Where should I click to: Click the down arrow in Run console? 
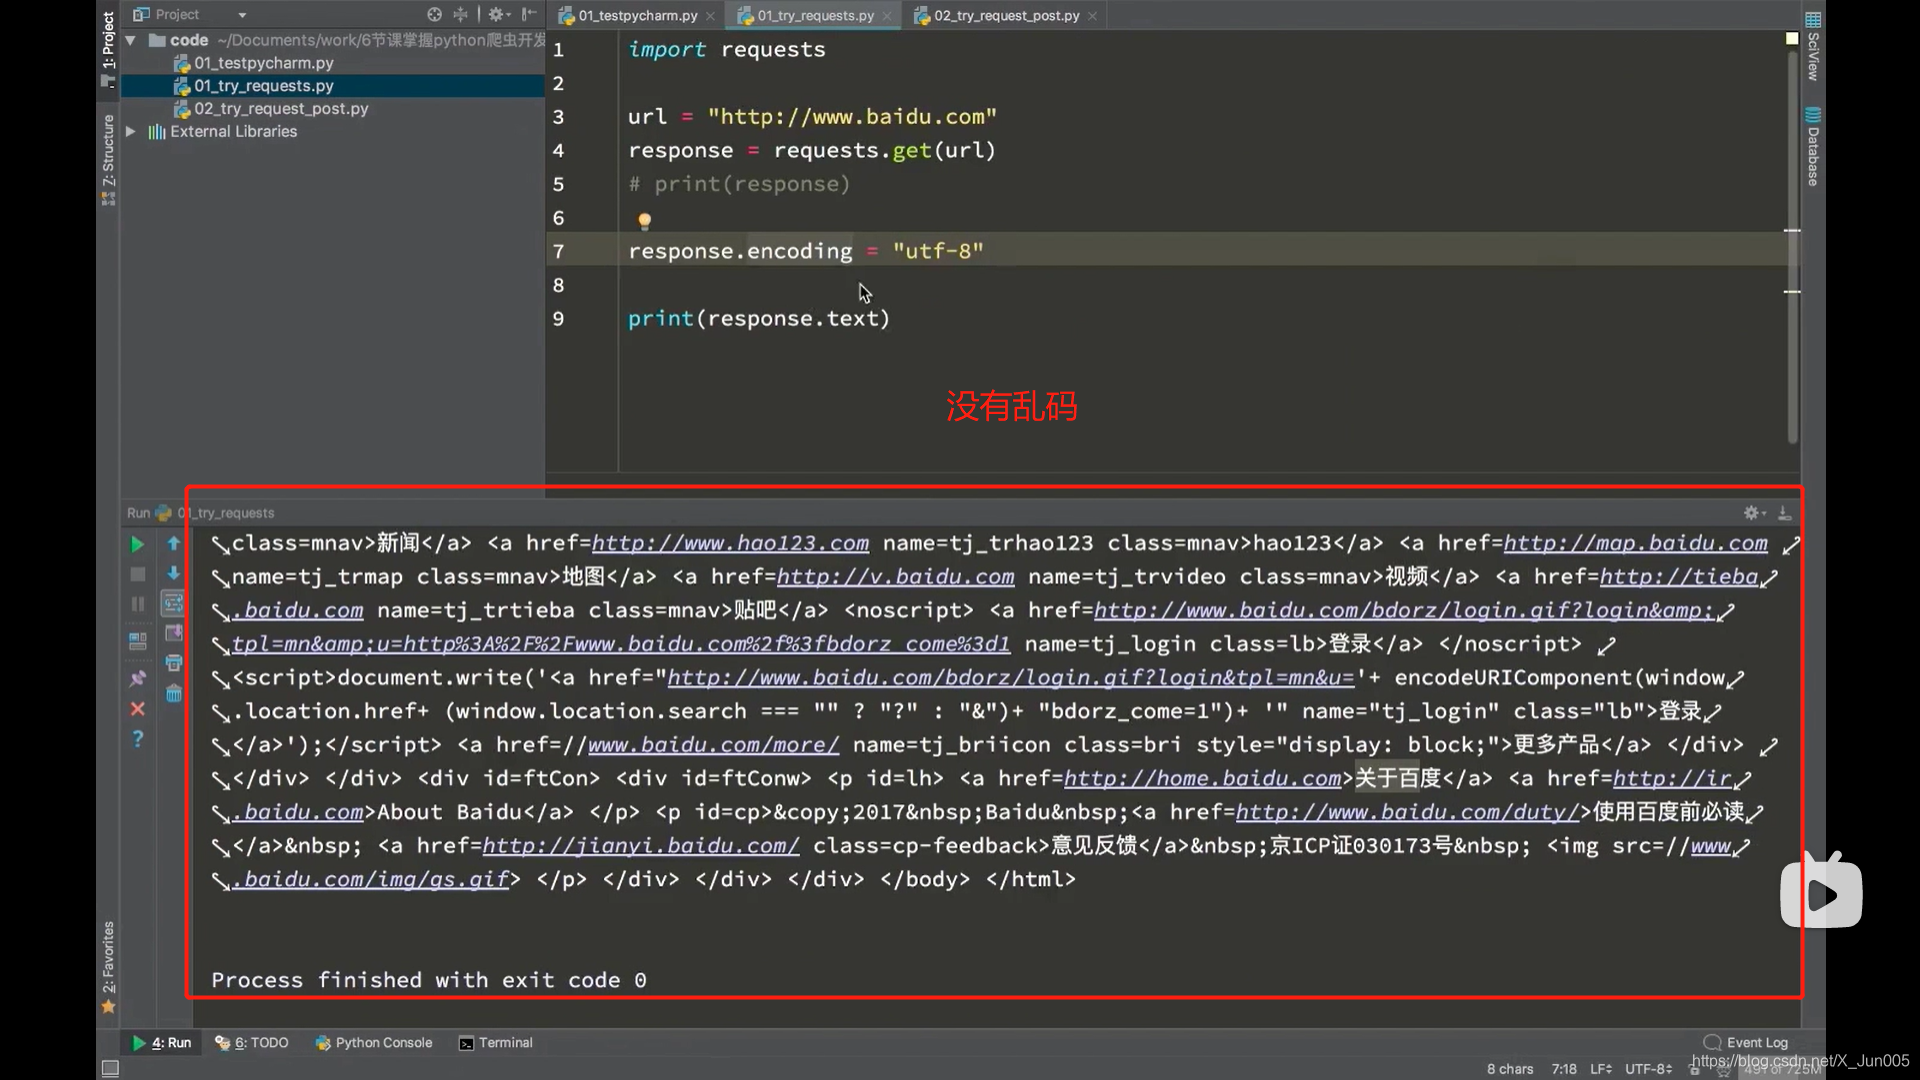click(173, 573)
